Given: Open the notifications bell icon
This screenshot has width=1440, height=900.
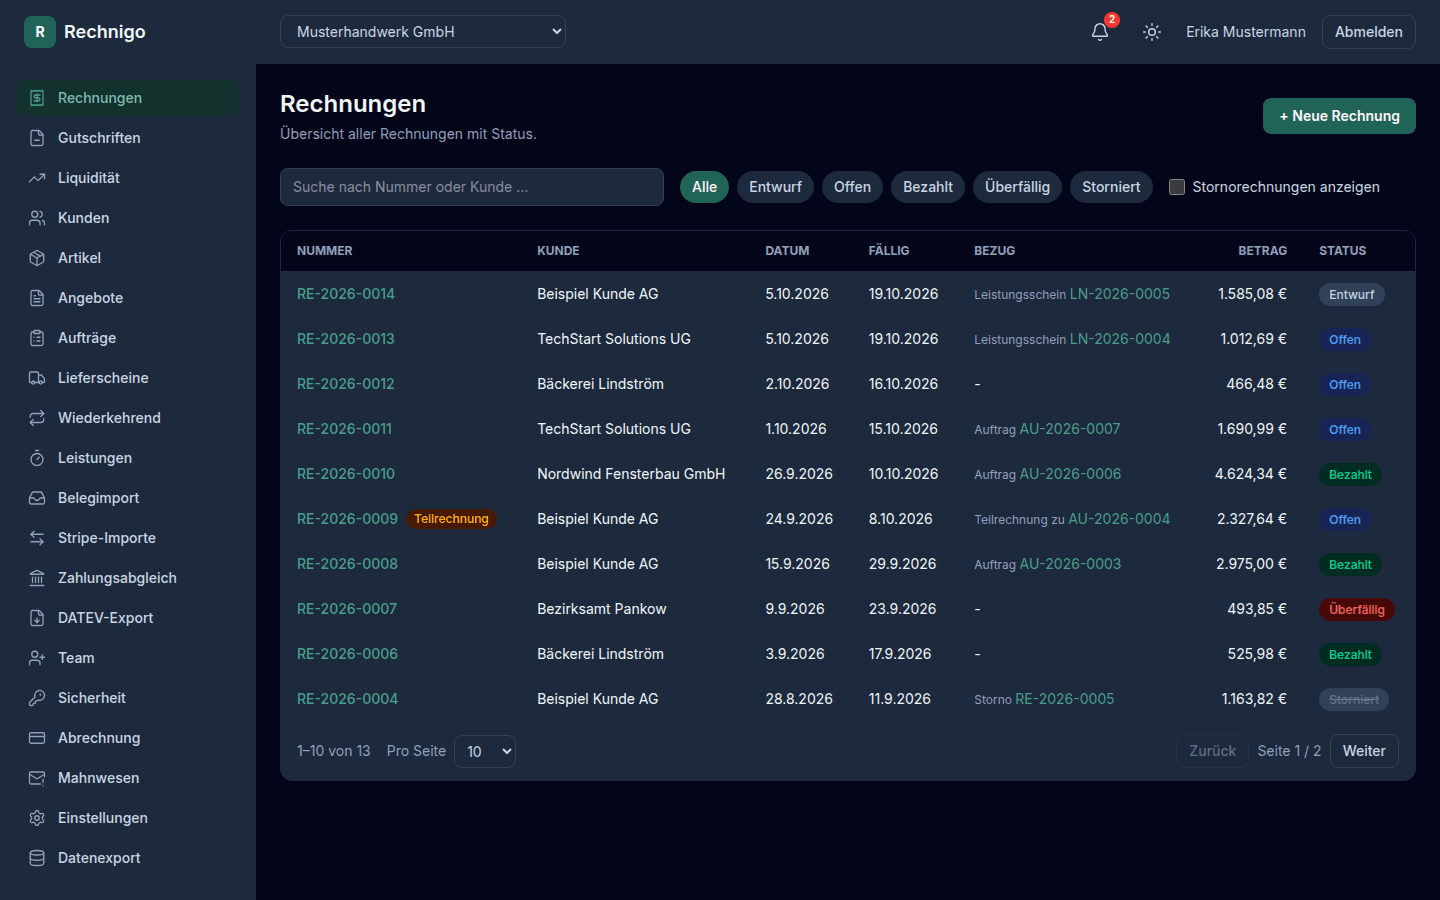Looking at the screenshot, I should pyautogui.click(x=1100, y=32).
